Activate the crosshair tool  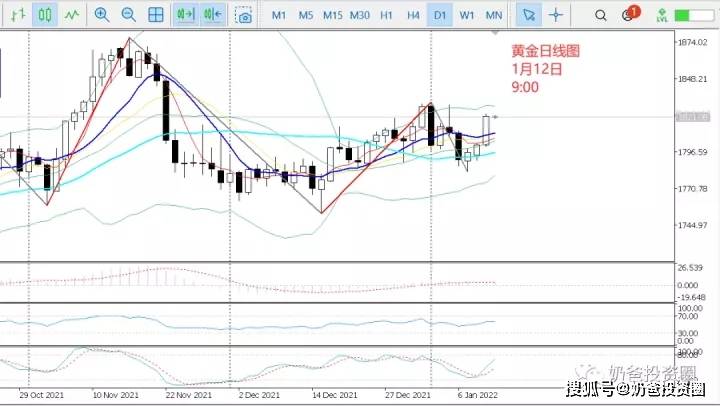coord(556,15)
